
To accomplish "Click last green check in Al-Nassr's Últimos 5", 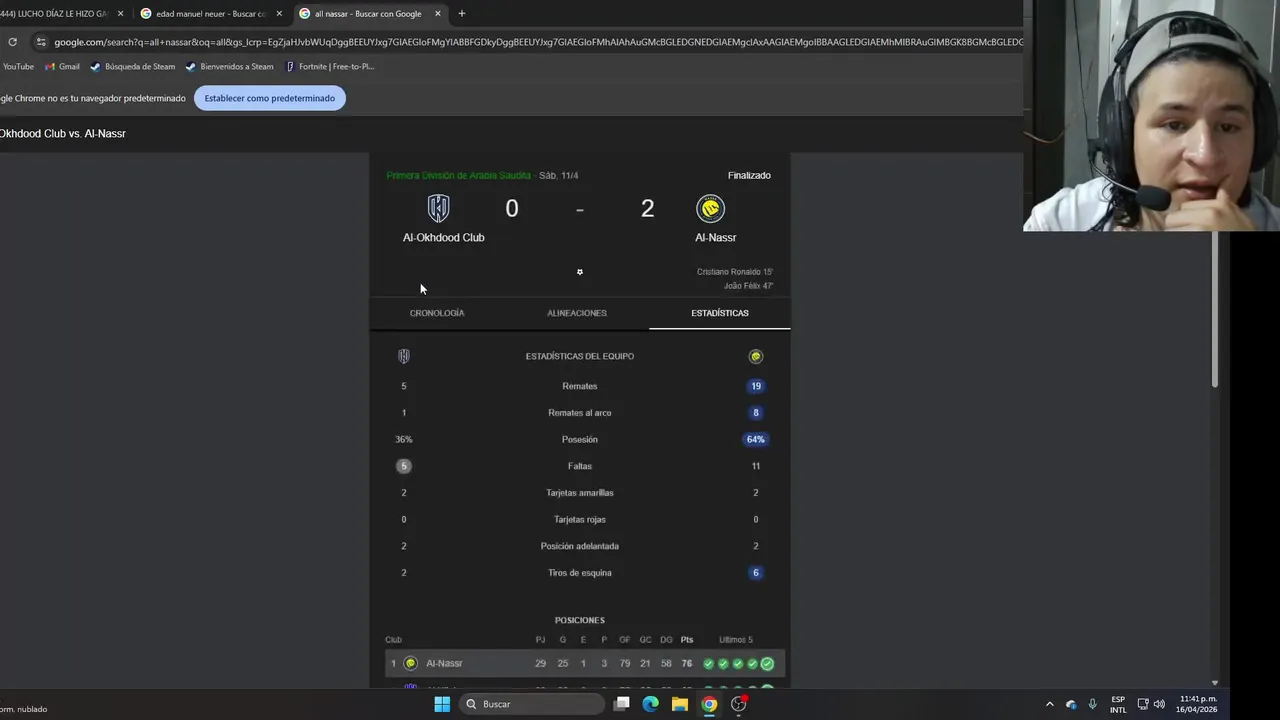I will tap(767, 664).
